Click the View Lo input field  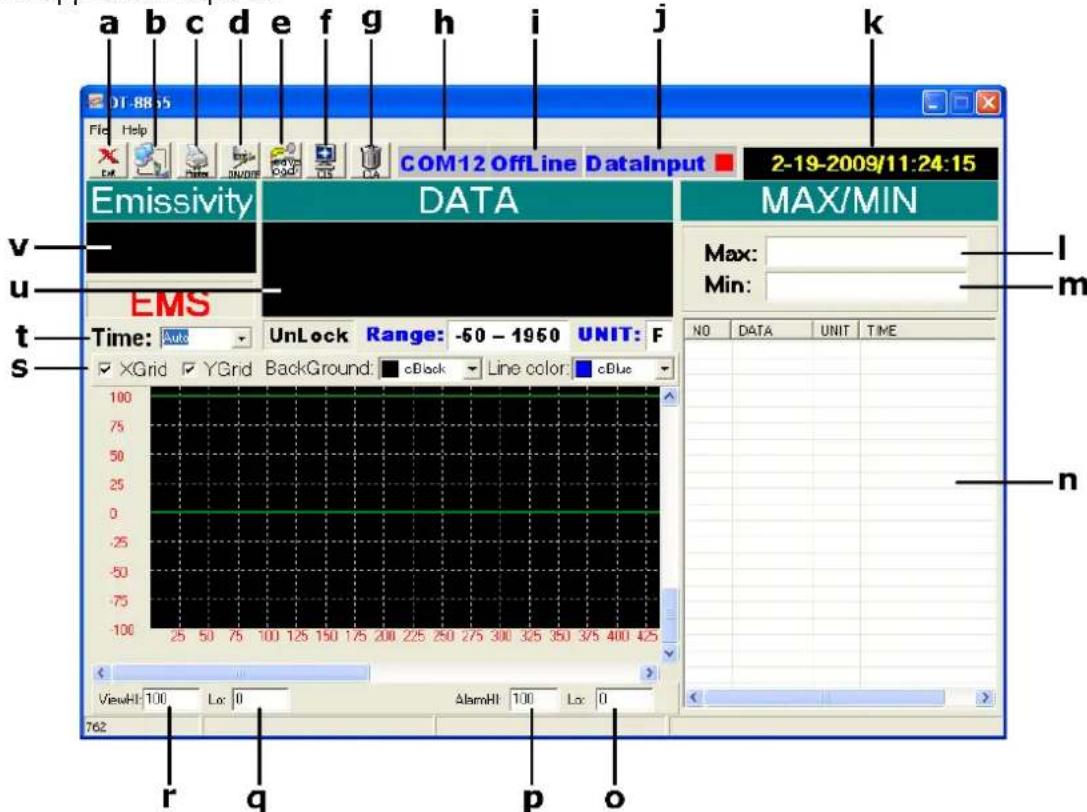260,699
